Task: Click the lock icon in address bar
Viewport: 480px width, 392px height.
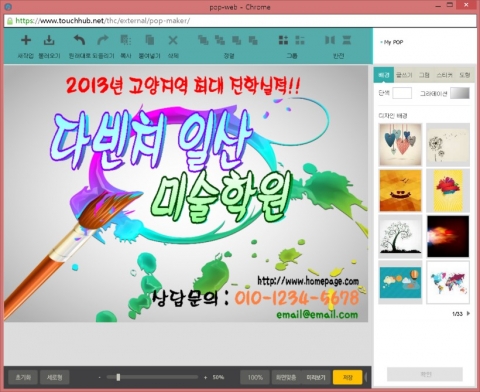Action: click(10, 21)
